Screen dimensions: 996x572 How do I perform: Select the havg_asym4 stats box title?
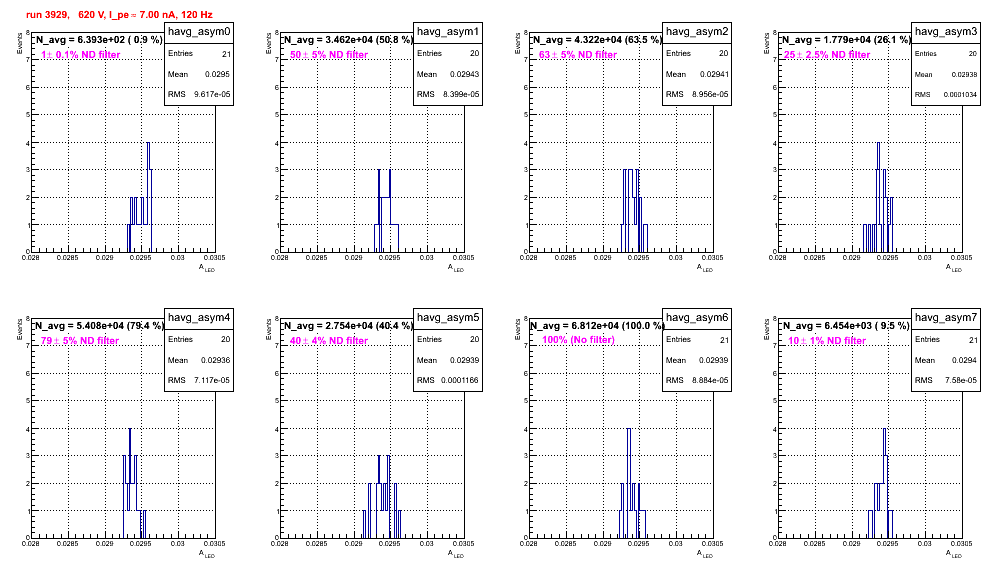(x=199, y=318)
